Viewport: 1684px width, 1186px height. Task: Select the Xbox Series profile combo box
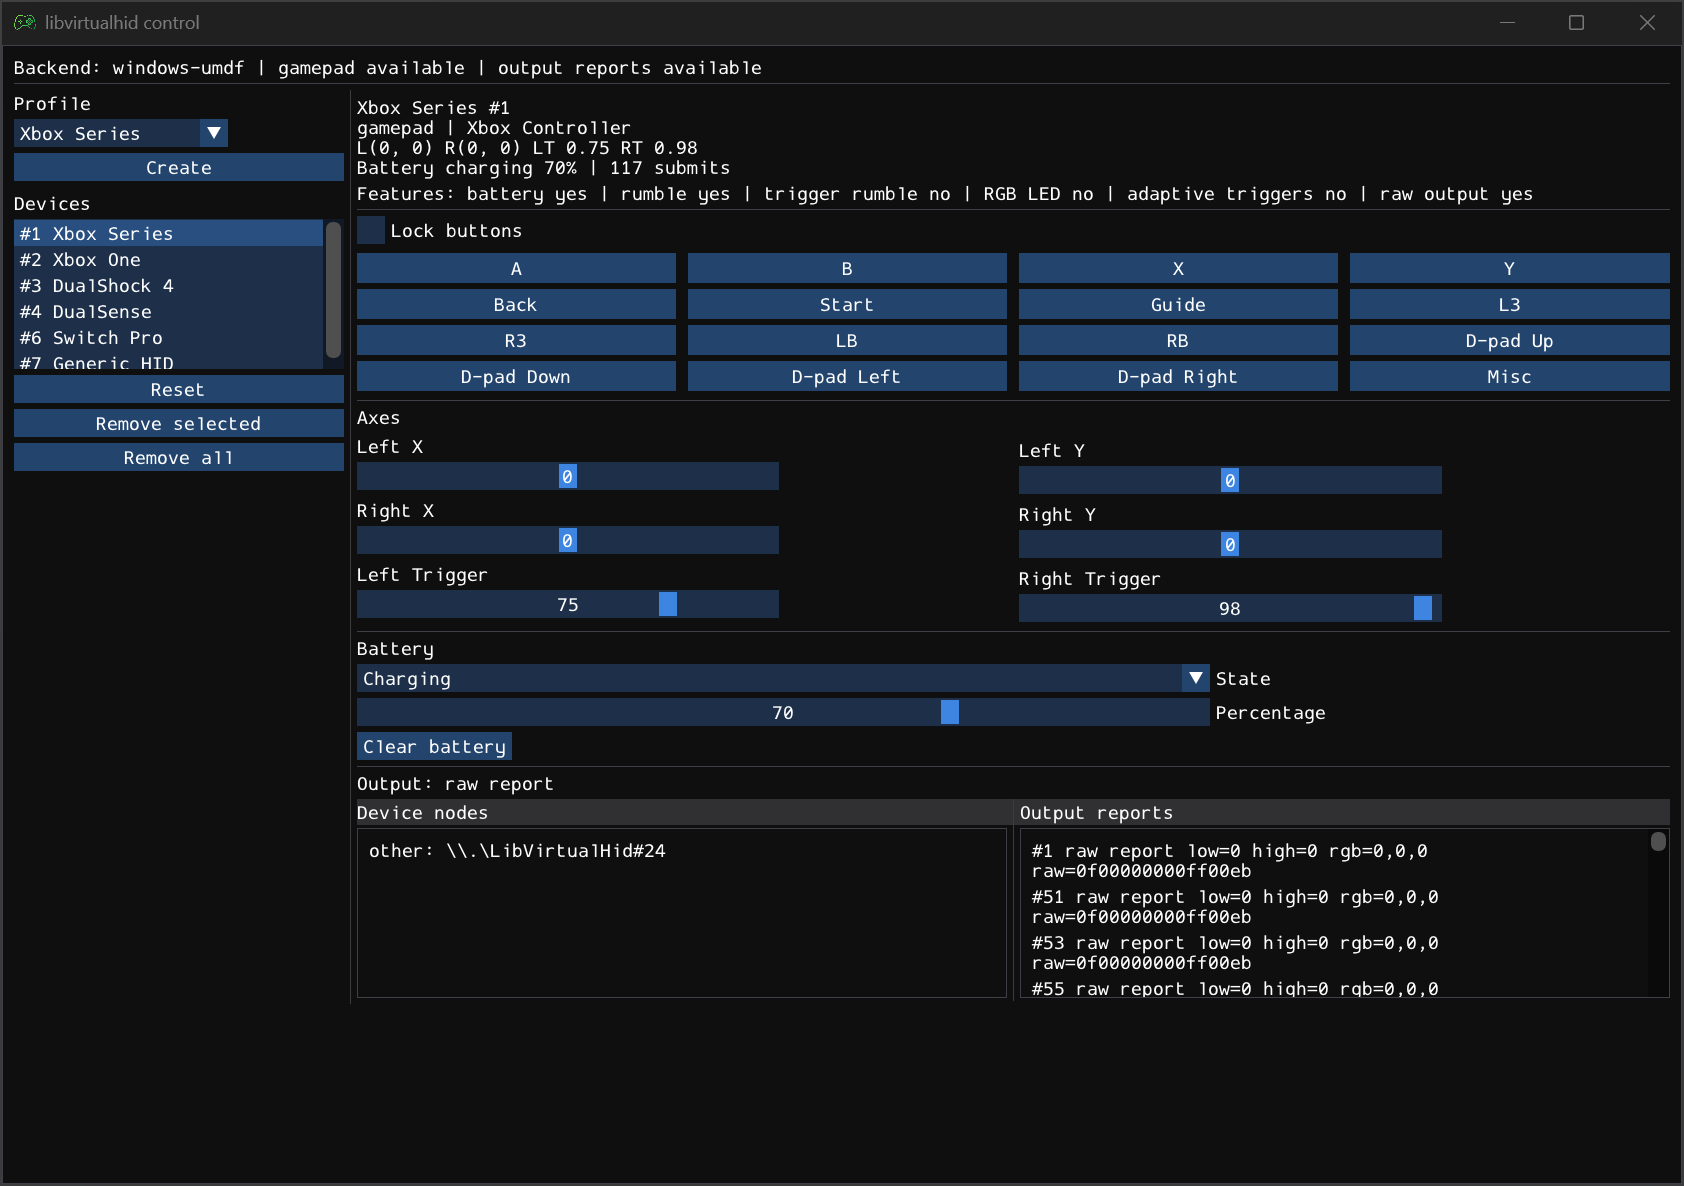tap(121, 133)
